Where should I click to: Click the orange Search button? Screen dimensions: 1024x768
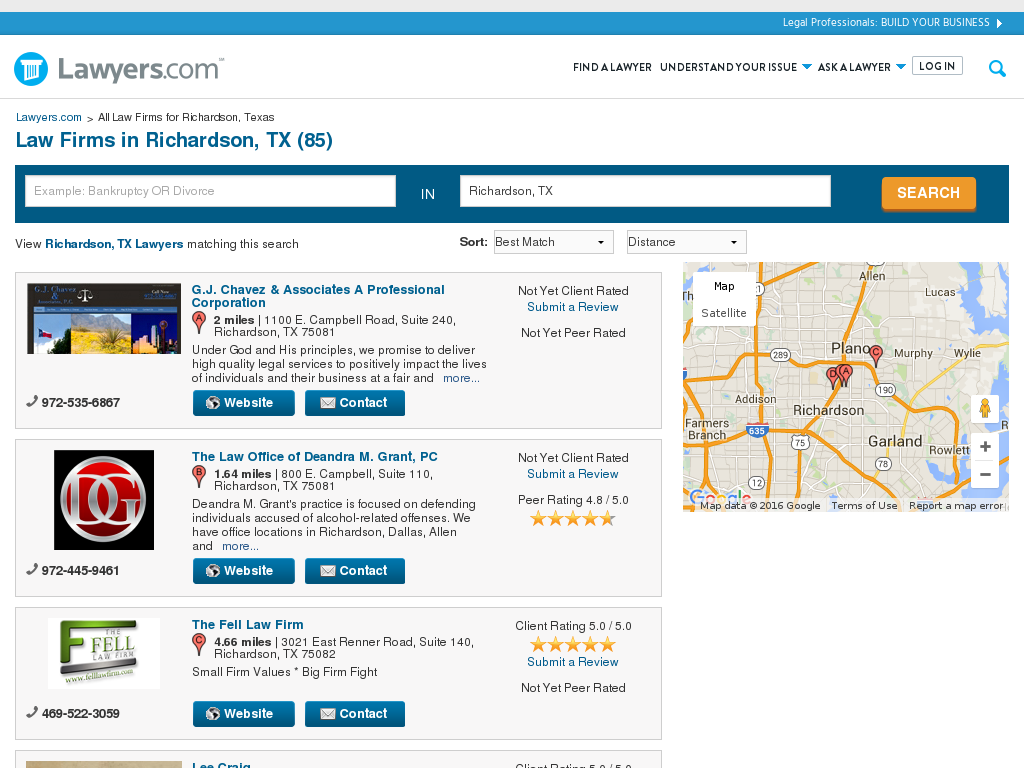coord(929,193)
